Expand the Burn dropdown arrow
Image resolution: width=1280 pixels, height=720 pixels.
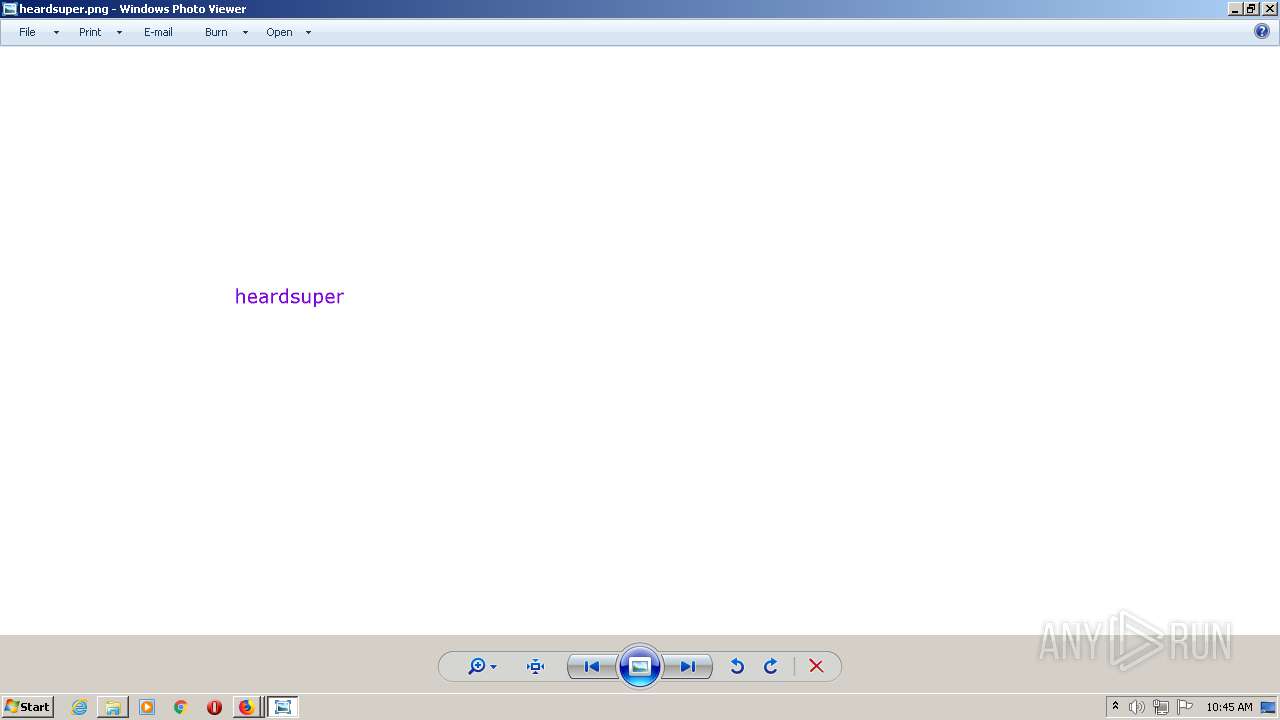tap(245, 33)
